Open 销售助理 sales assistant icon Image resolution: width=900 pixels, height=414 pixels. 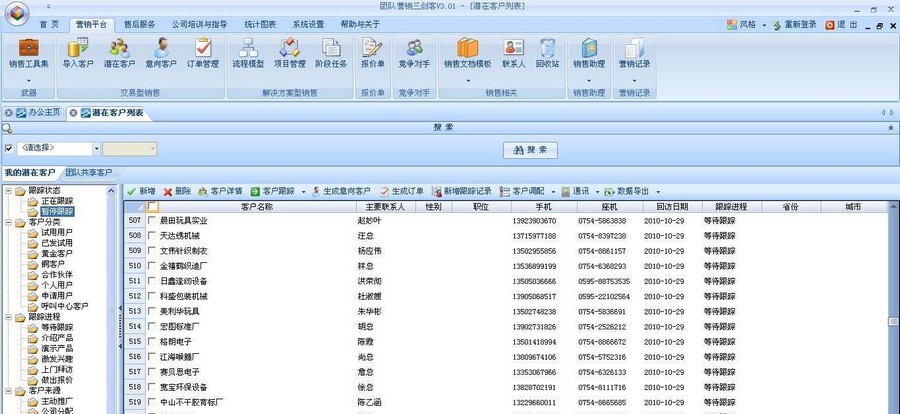click(589, 54)
